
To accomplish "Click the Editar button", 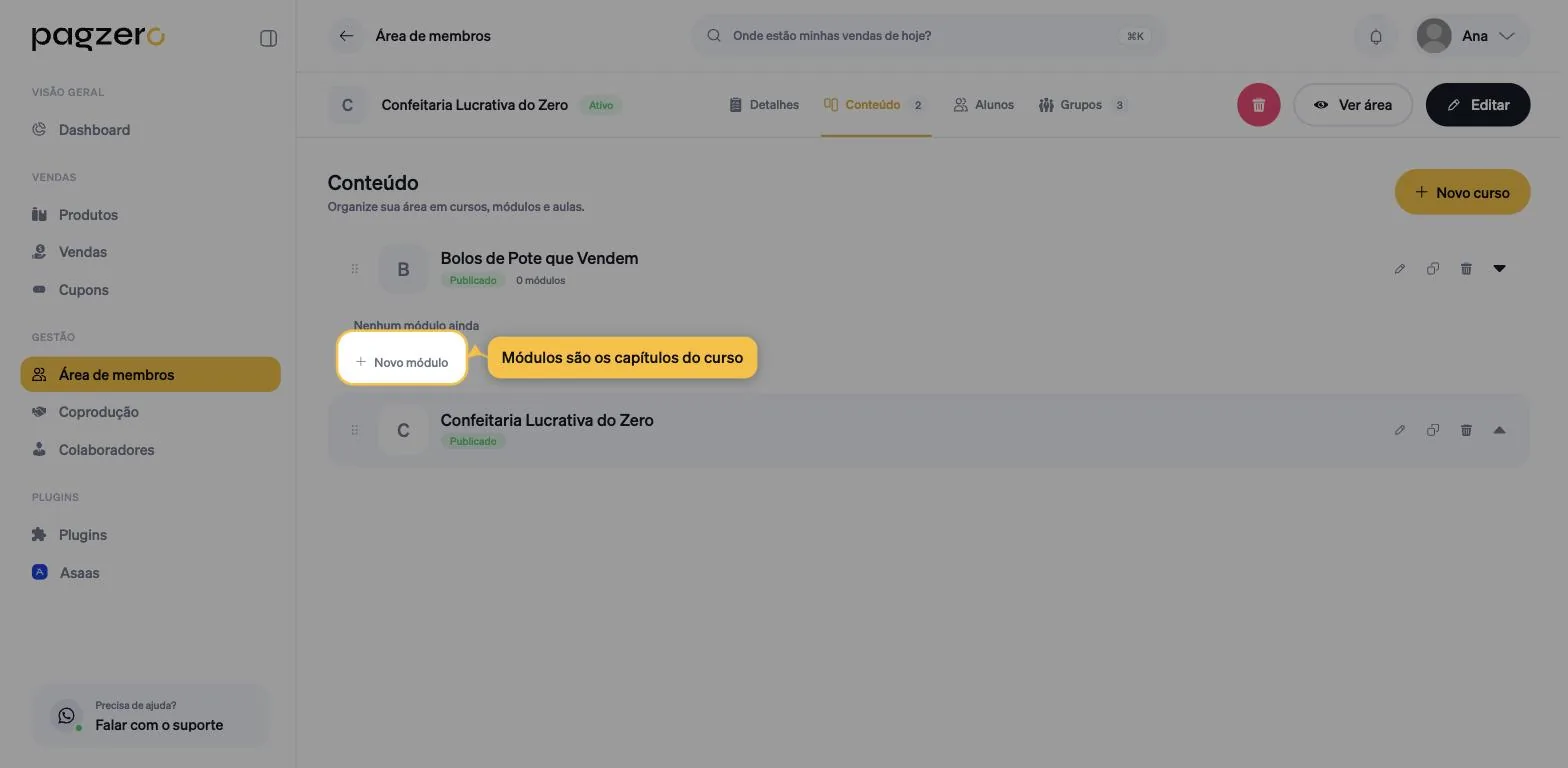I will 1477,105.
